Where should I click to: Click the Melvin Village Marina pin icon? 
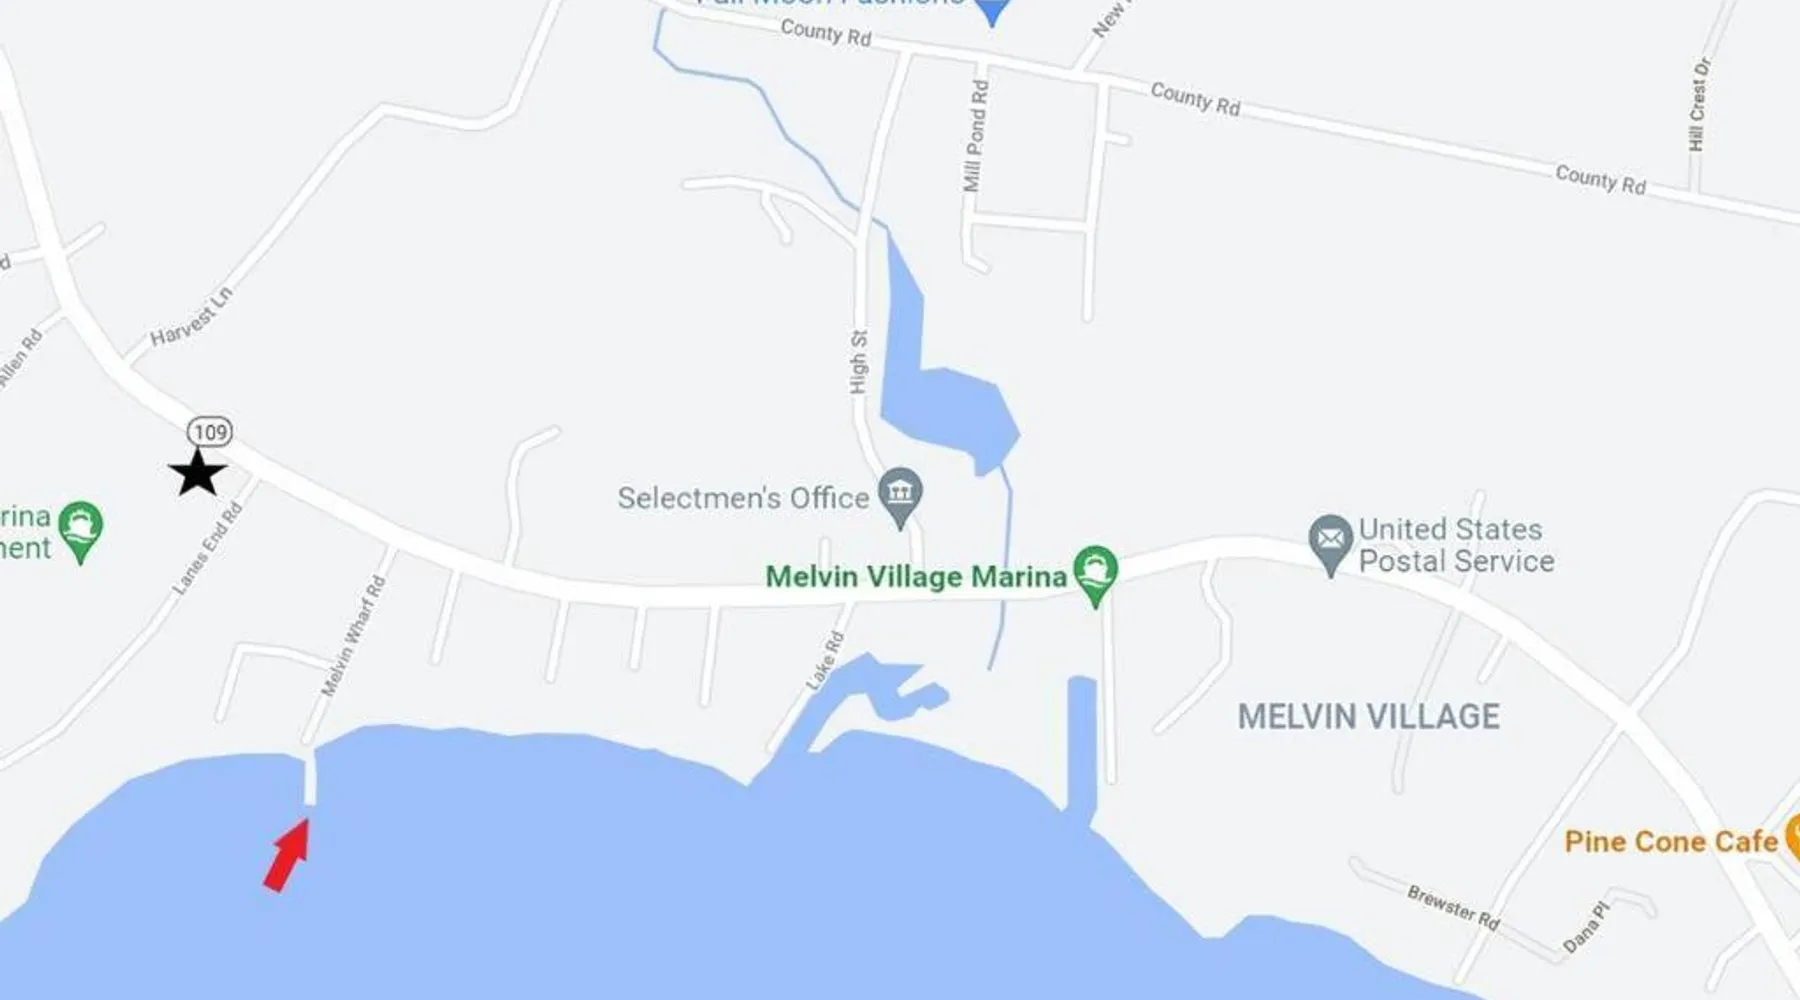point(1095,575)
